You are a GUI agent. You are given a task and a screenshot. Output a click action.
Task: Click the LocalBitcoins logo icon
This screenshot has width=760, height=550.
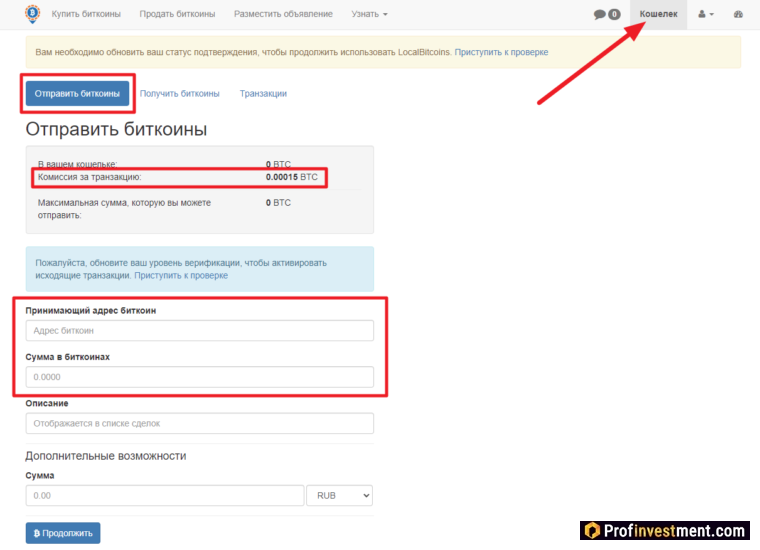(32, 14)
